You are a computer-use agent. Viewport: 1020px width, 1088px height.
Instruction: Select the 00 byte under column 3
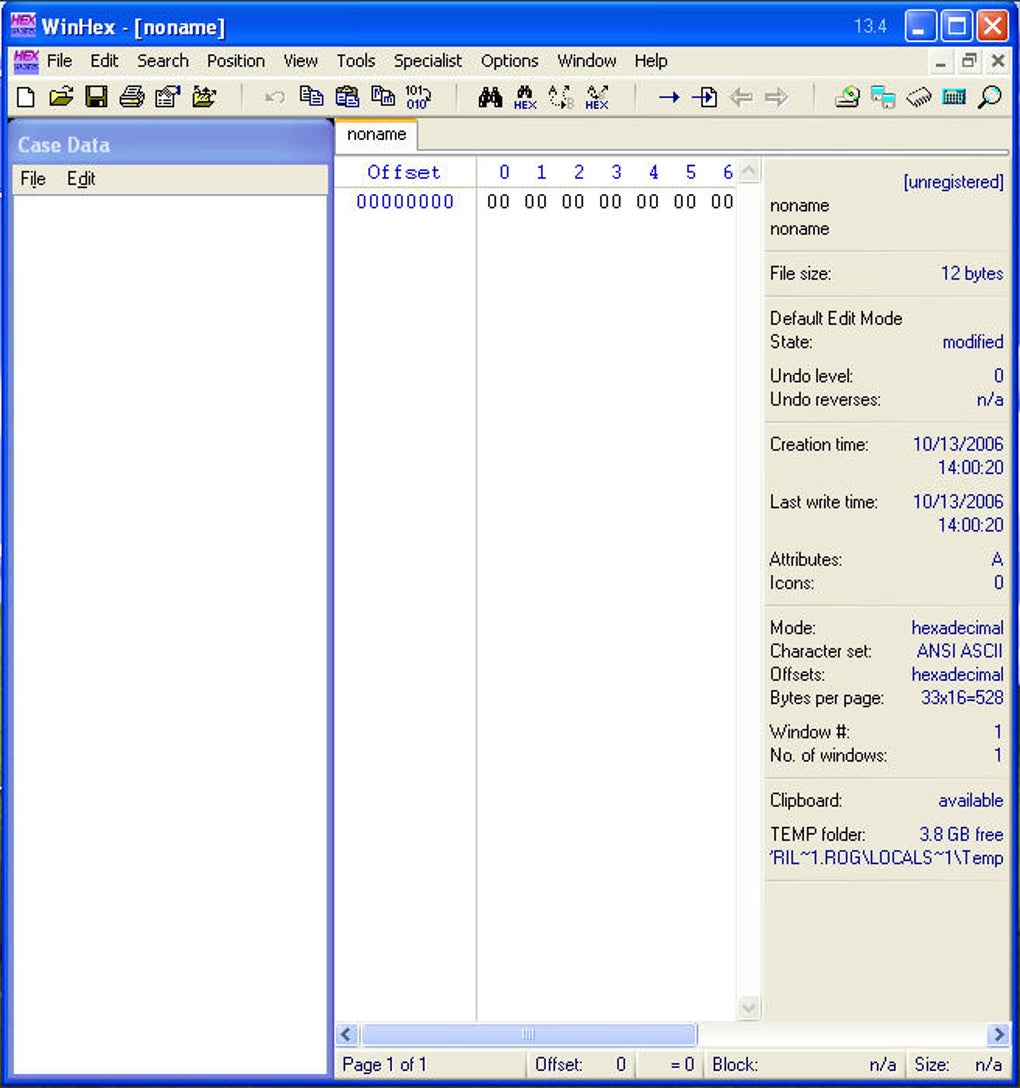(610, 202)
